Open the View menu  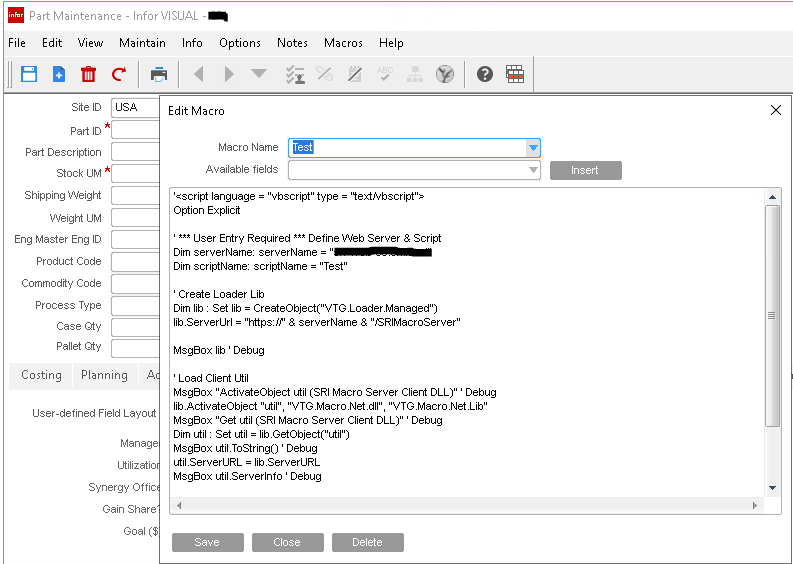tap(90, 43)
